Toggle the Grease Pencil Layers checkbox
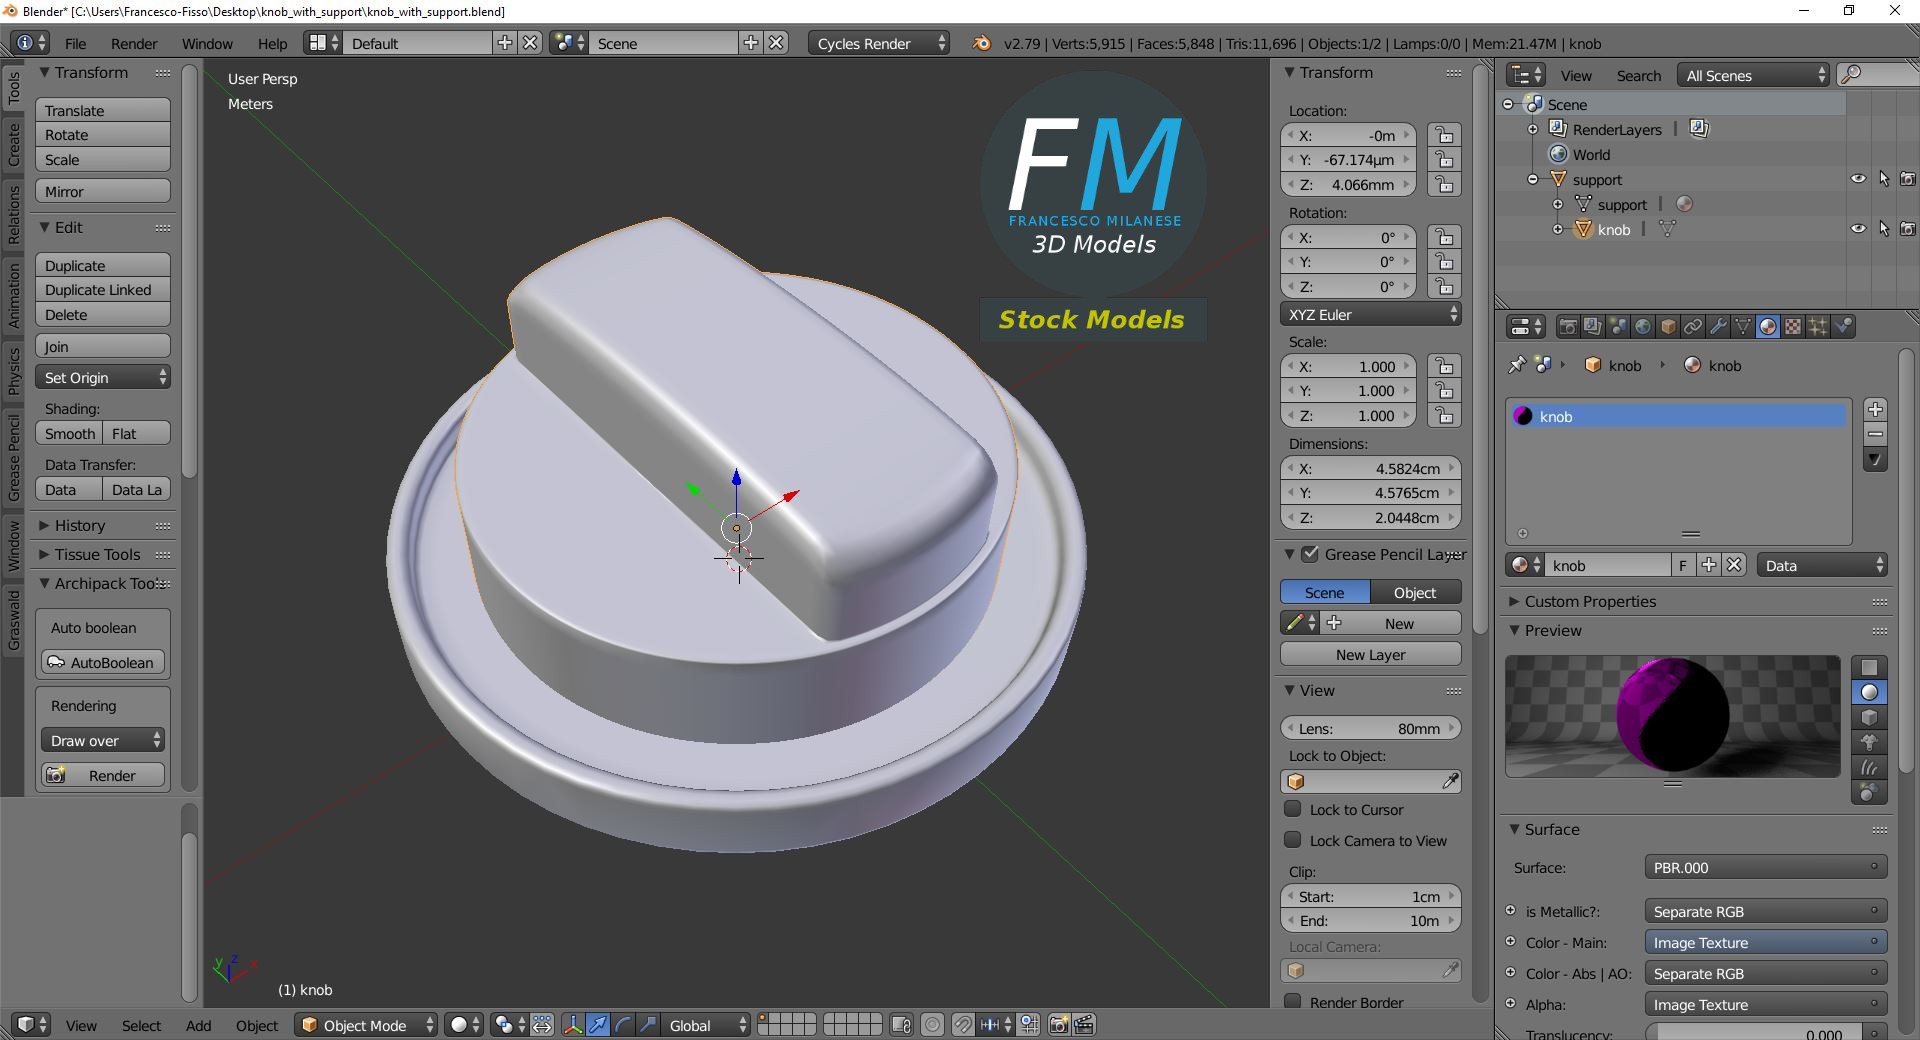This screenshot has width=1920, height=1040. click(x=1310, y=554)
